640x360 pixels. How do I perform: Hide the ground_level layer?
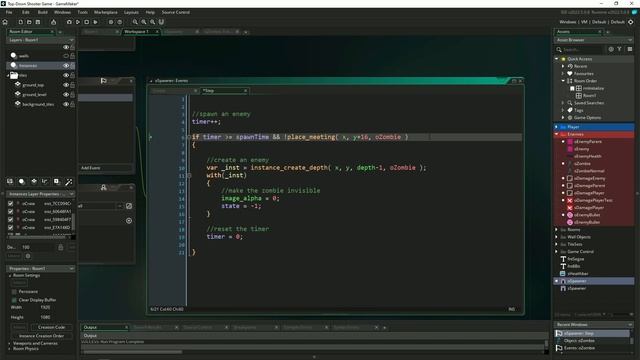(x=66, y=95)
